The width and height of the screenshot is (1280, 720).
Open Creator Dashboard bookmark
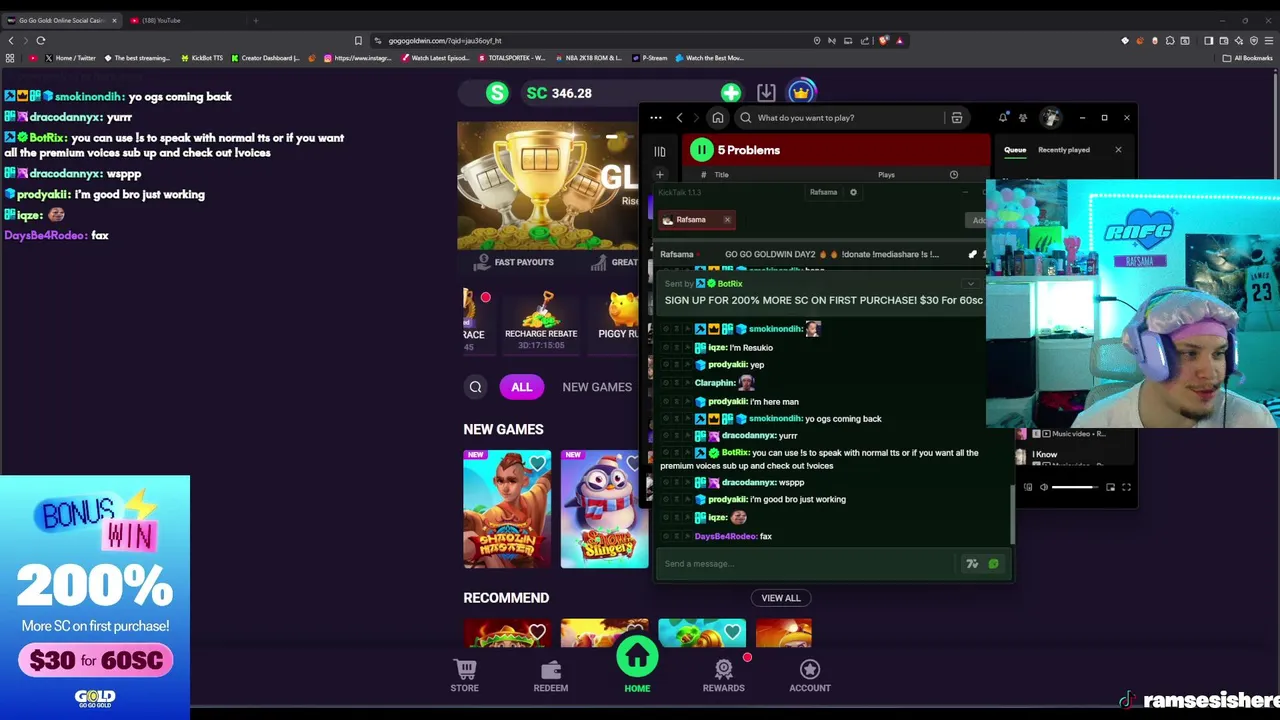265,58
